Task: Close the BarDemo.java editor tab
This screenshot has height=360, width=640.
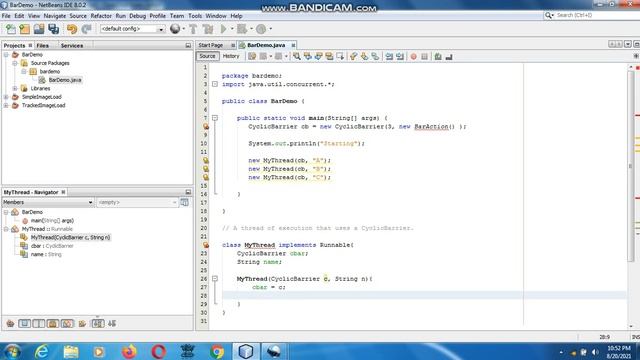Action: click(x=293, y=45)
